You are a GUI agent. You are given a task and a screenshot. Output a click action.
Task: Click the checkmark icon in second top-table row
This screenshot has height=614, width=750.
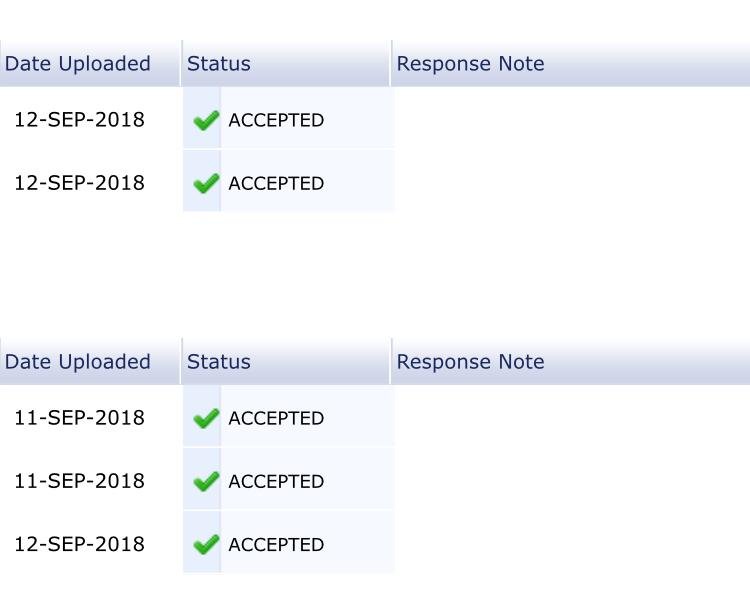click(206, 183)
